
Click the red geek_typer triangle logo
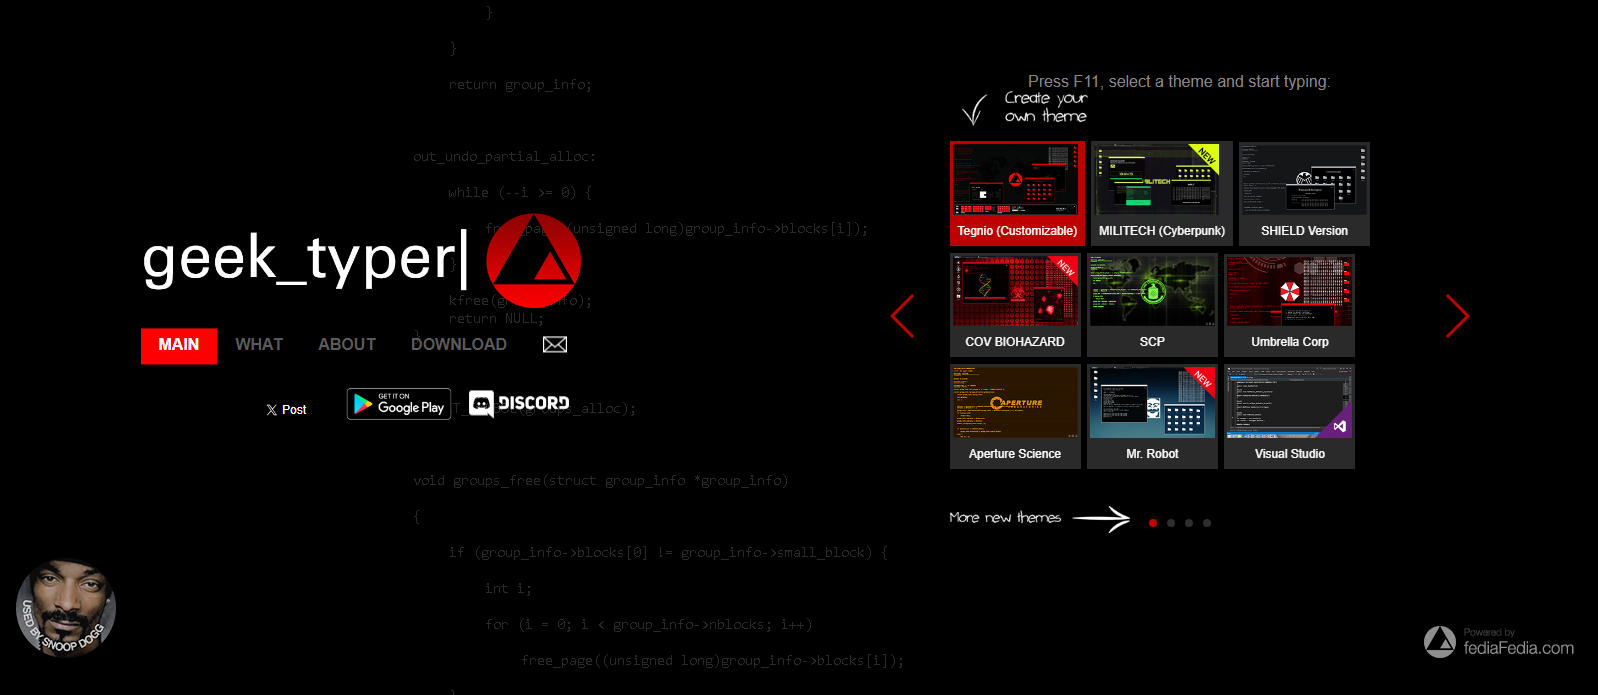(x=533, y=260)
